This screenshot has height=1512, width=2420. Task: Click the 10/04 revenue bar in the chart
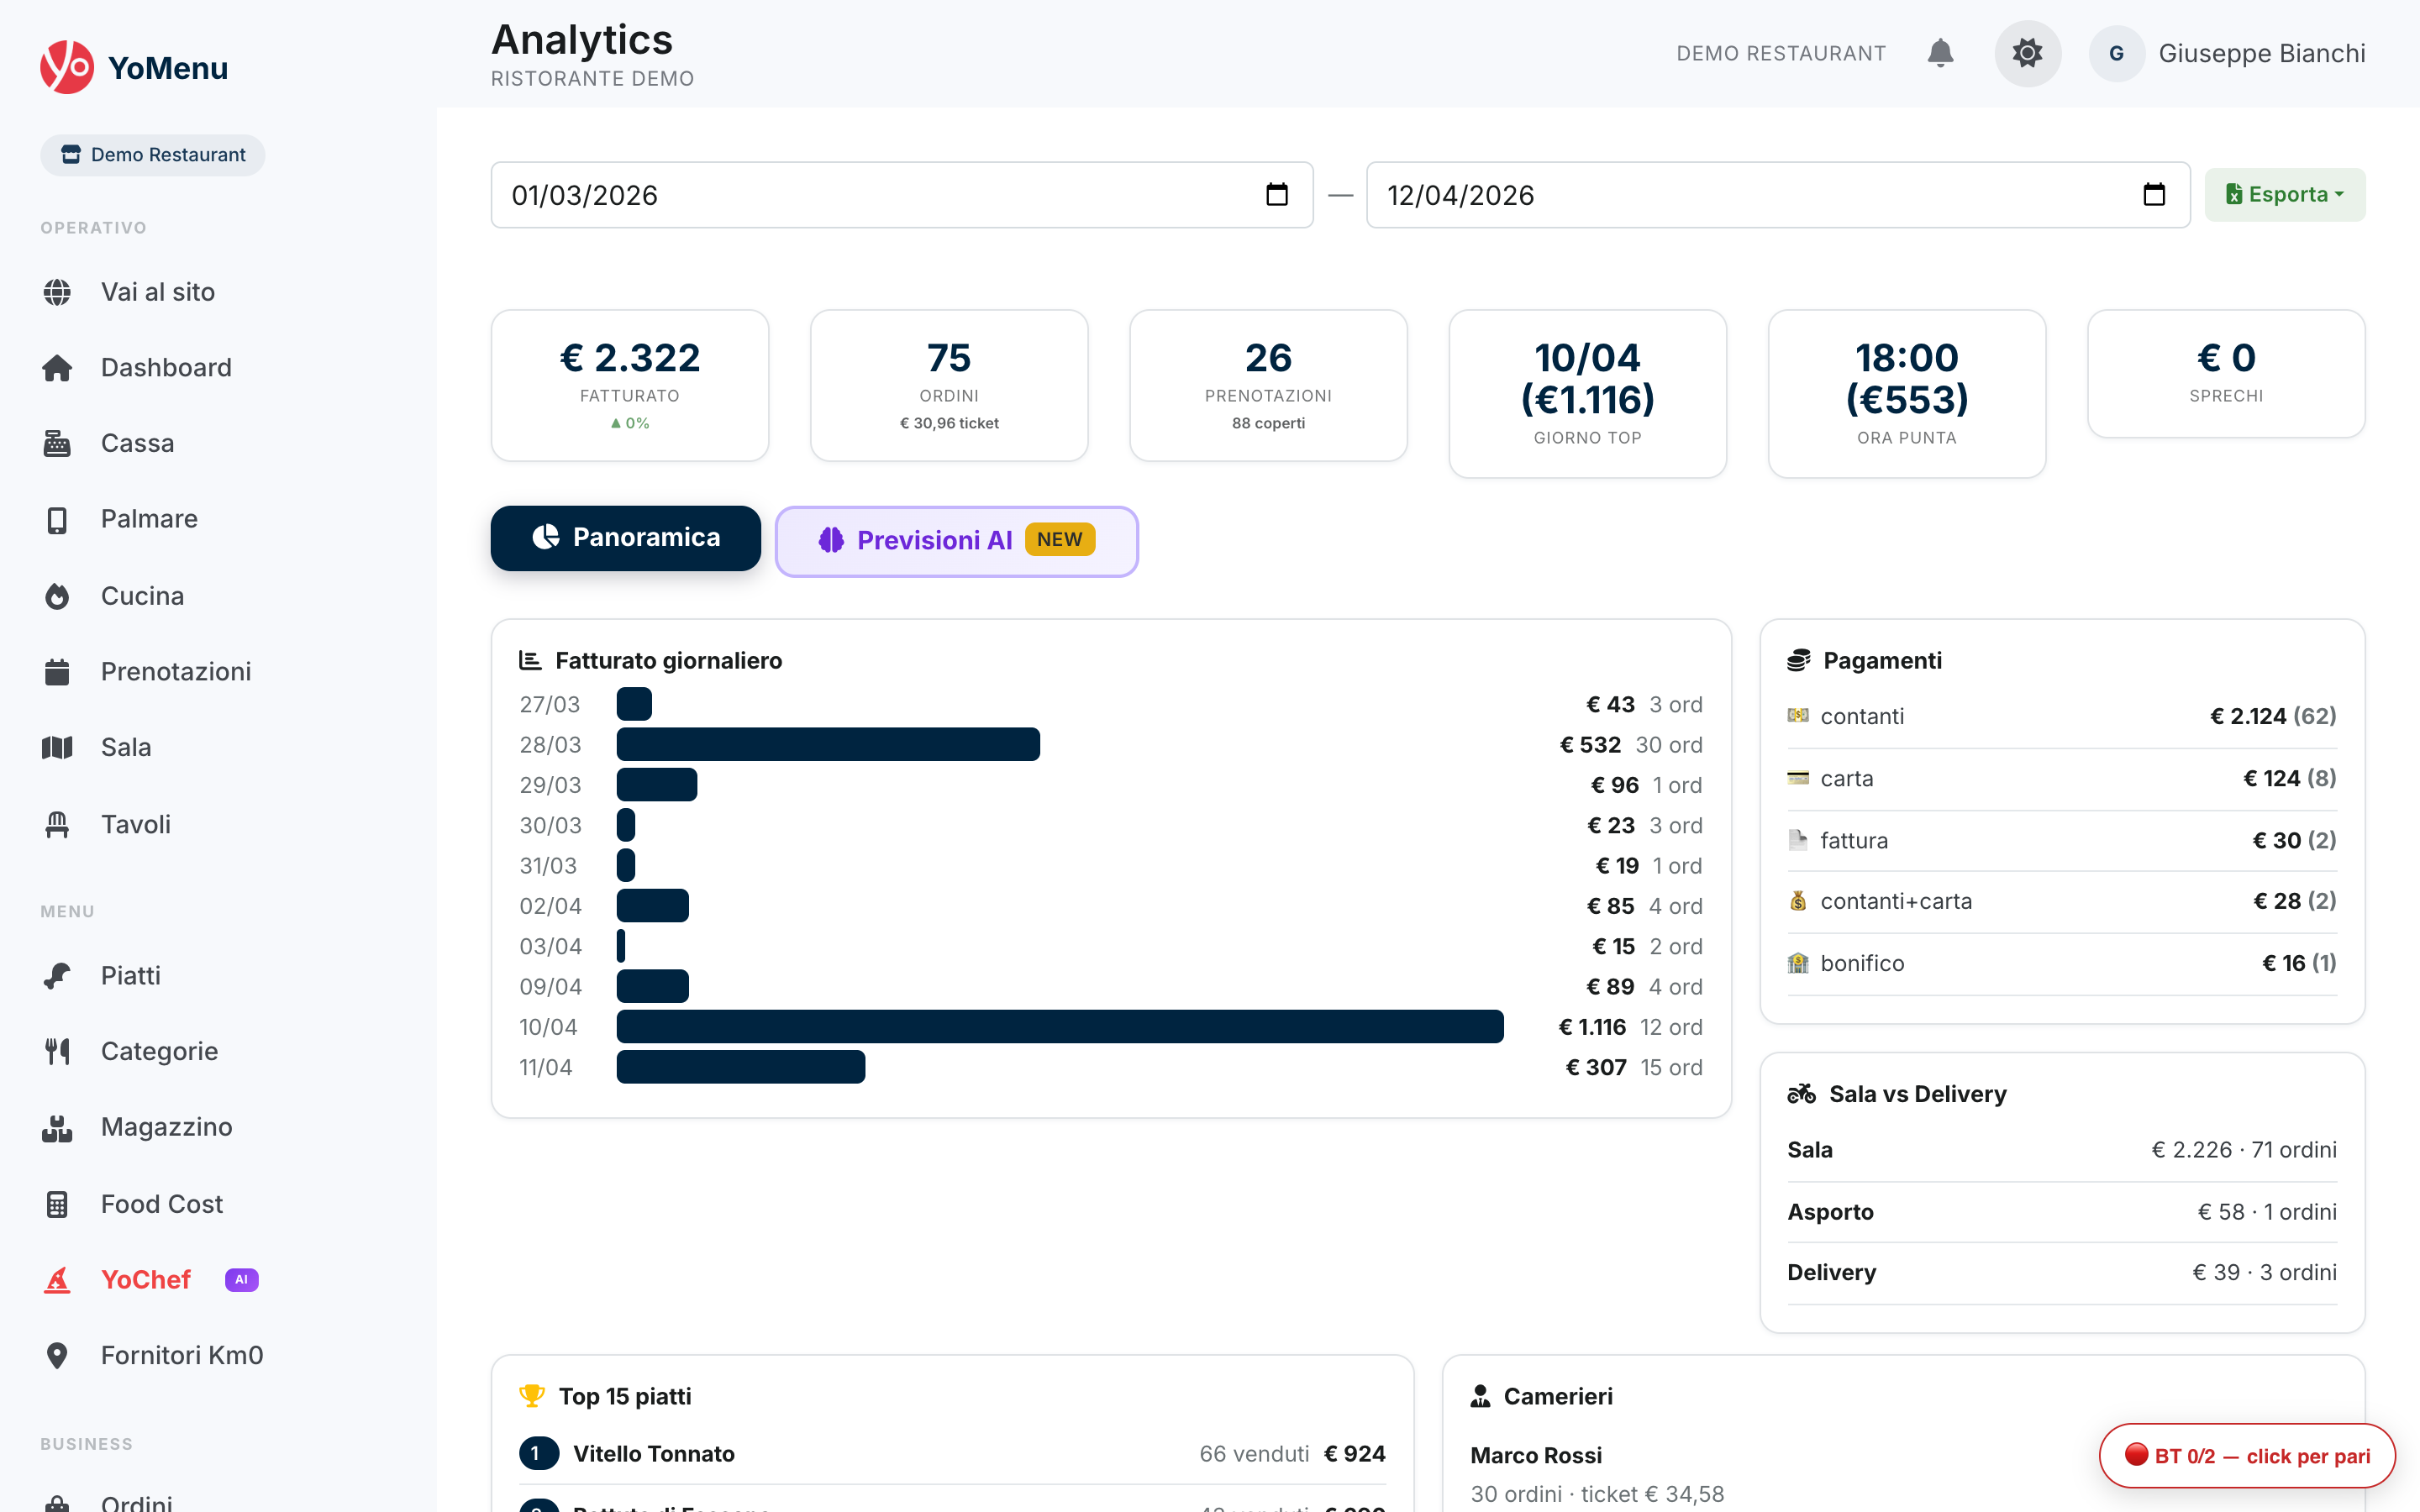(1060, 1026)
